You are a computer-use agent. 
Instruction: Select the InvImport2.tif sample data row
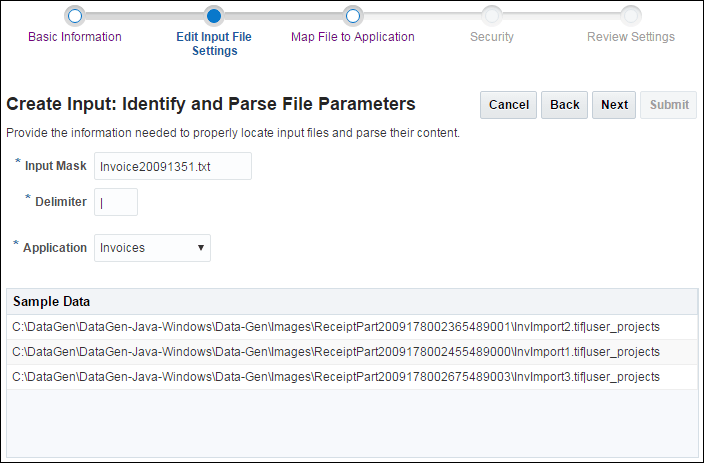tap(336, 326)
